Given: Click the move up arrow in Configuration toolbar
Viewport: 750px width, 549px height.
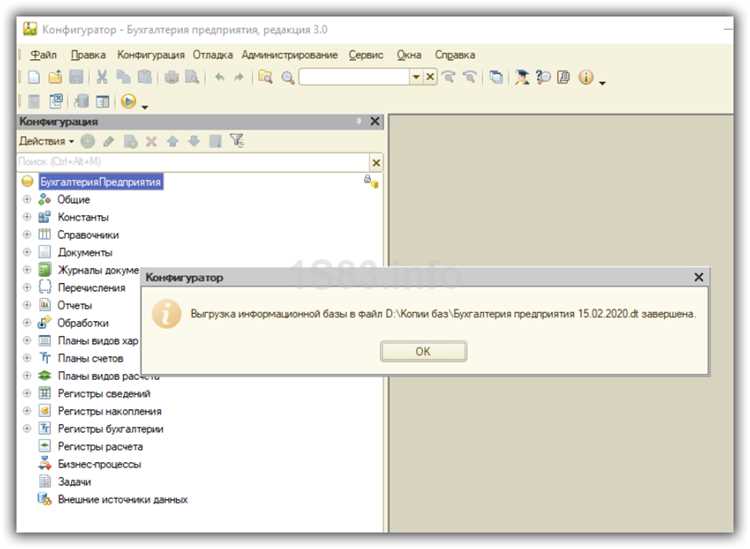Looking at the screenshot, I should (173, 141).
